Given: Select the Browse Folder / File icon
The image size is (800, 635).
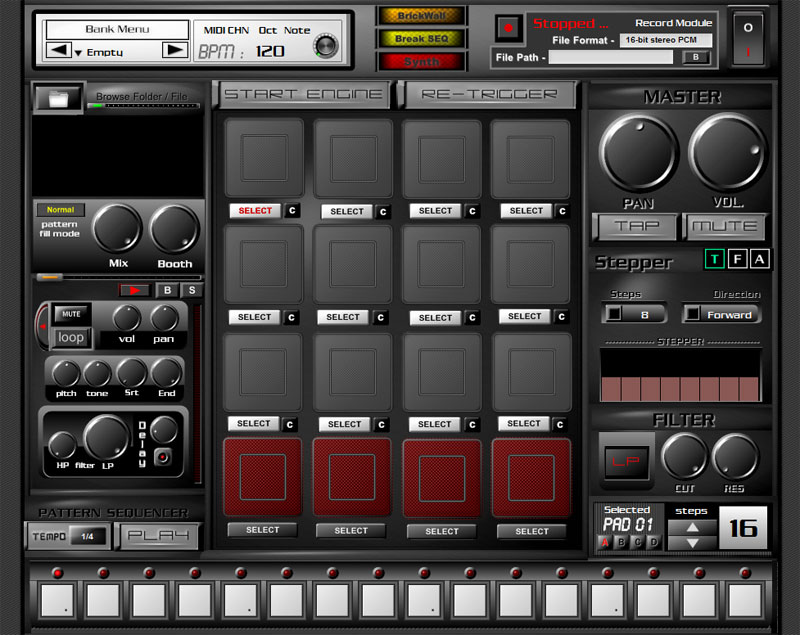Looking at the screenshot, I should pyautogui.click(x=57, y=98).
